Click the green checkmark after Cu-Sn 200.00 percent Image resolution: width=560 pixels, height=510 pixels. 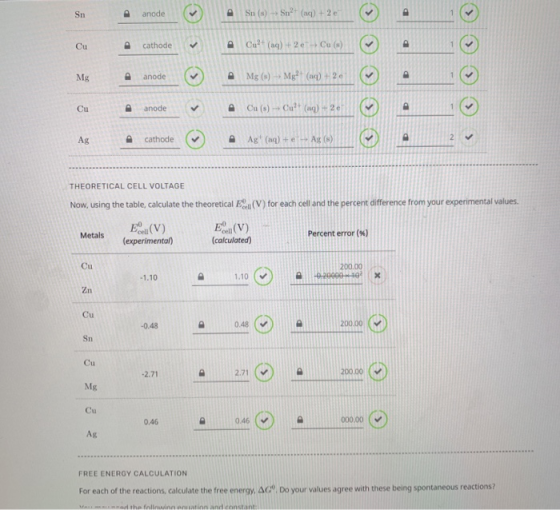coord(378,324)
